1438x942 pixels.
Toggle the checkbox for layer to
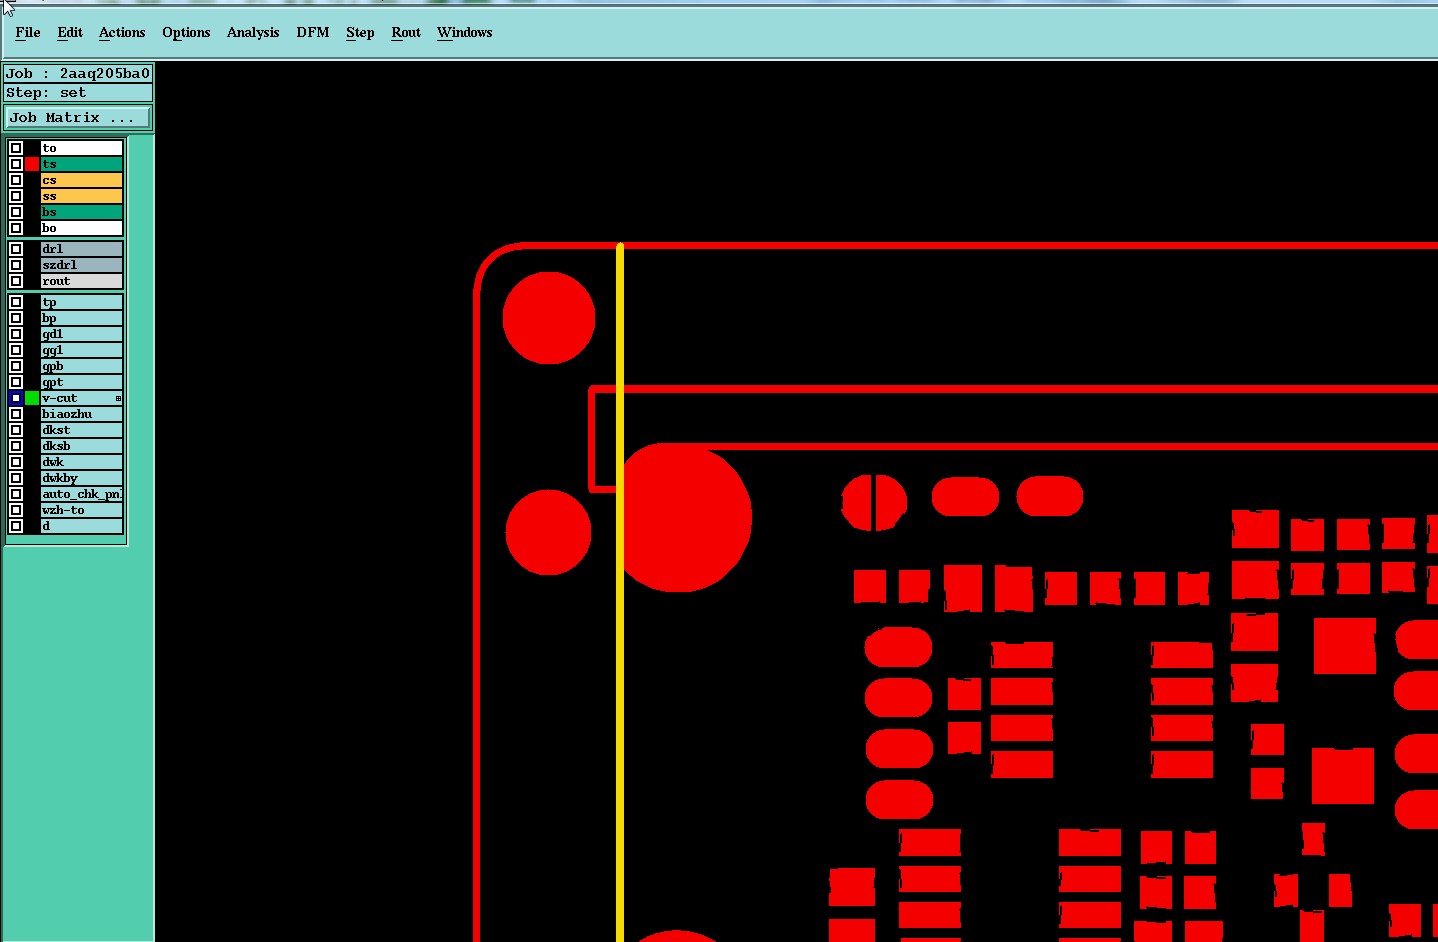16,148
